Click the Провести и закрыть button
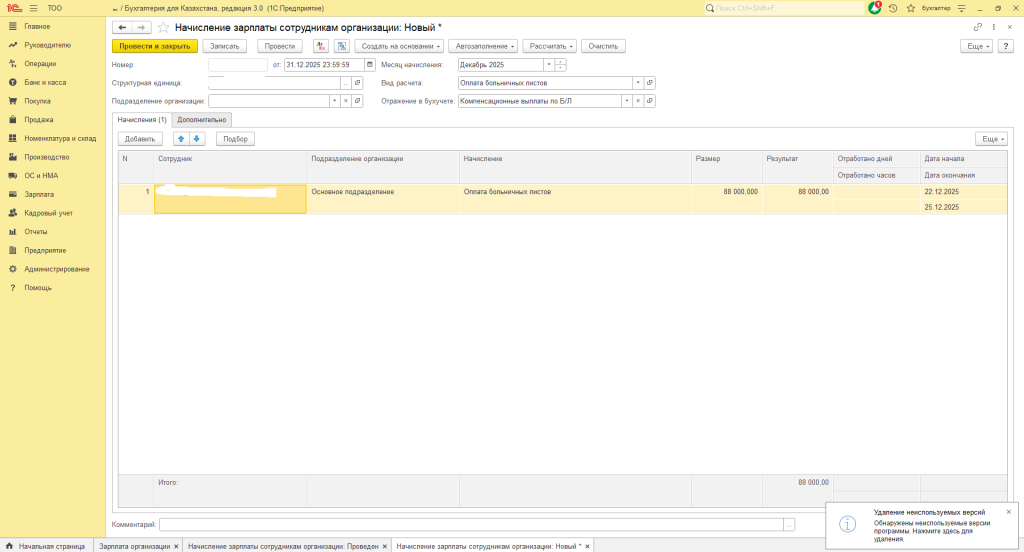This screenshot has width=1024, height=552. (x=155, y=46)
